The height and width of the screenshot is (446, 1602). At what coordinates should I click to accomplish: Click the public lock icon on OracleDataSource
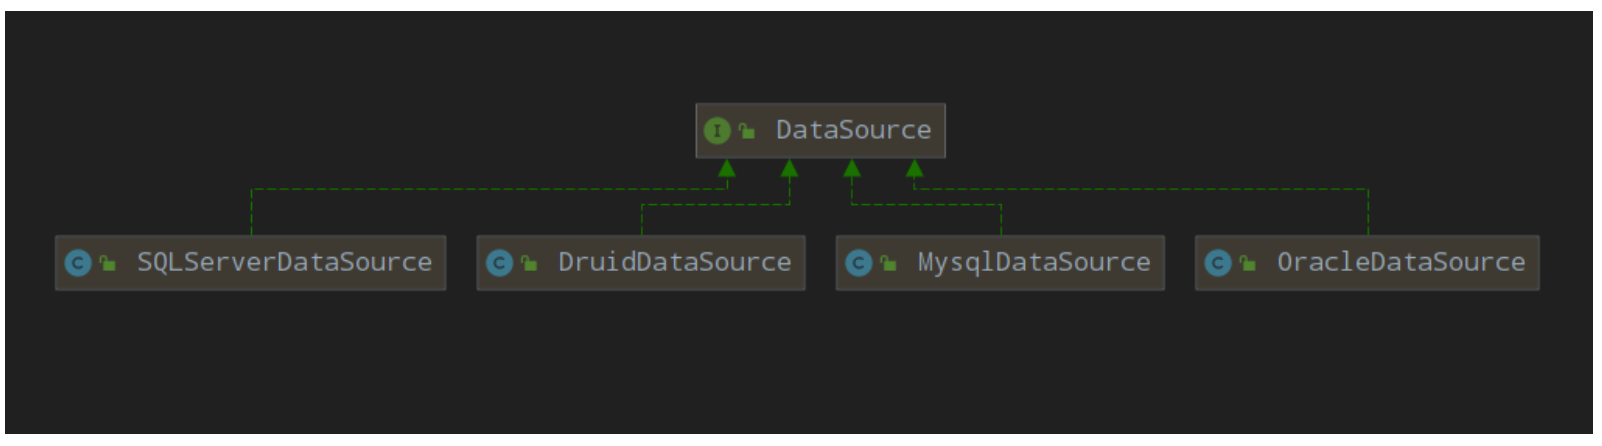(x=1247, y=263)
